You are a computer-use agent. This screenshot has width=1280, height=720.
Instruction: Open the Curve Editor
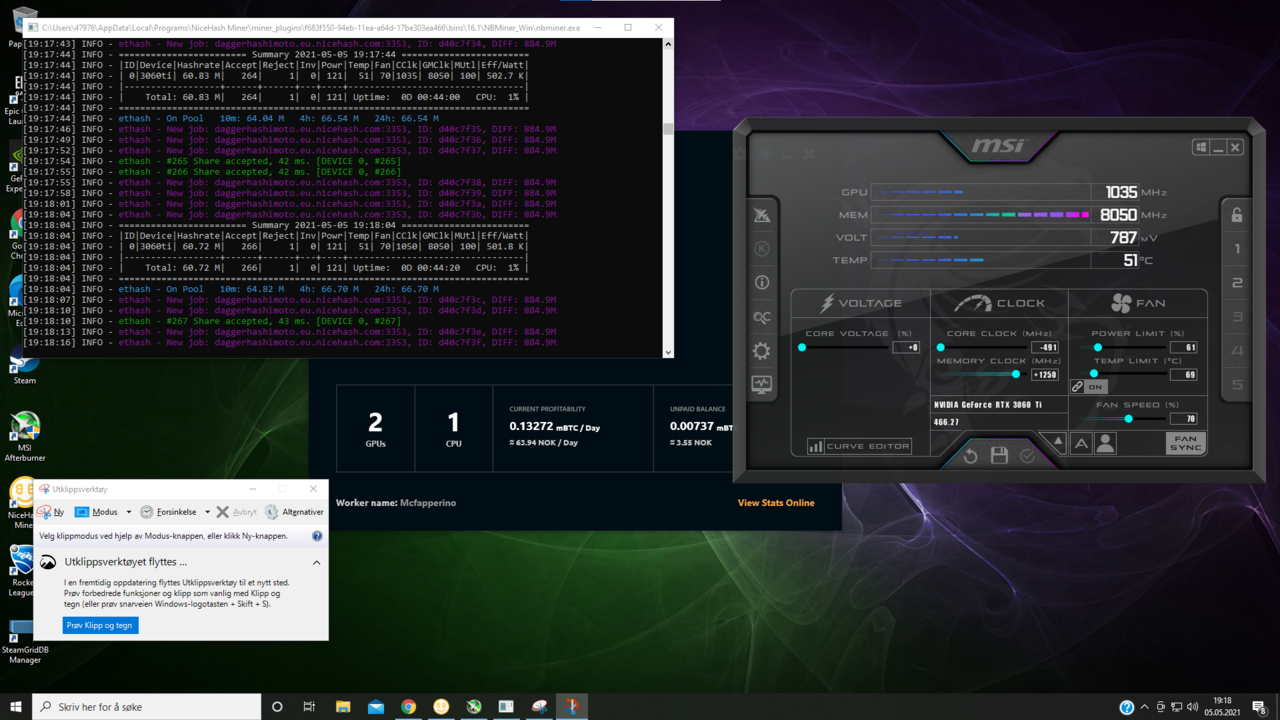tap(859, 446)
